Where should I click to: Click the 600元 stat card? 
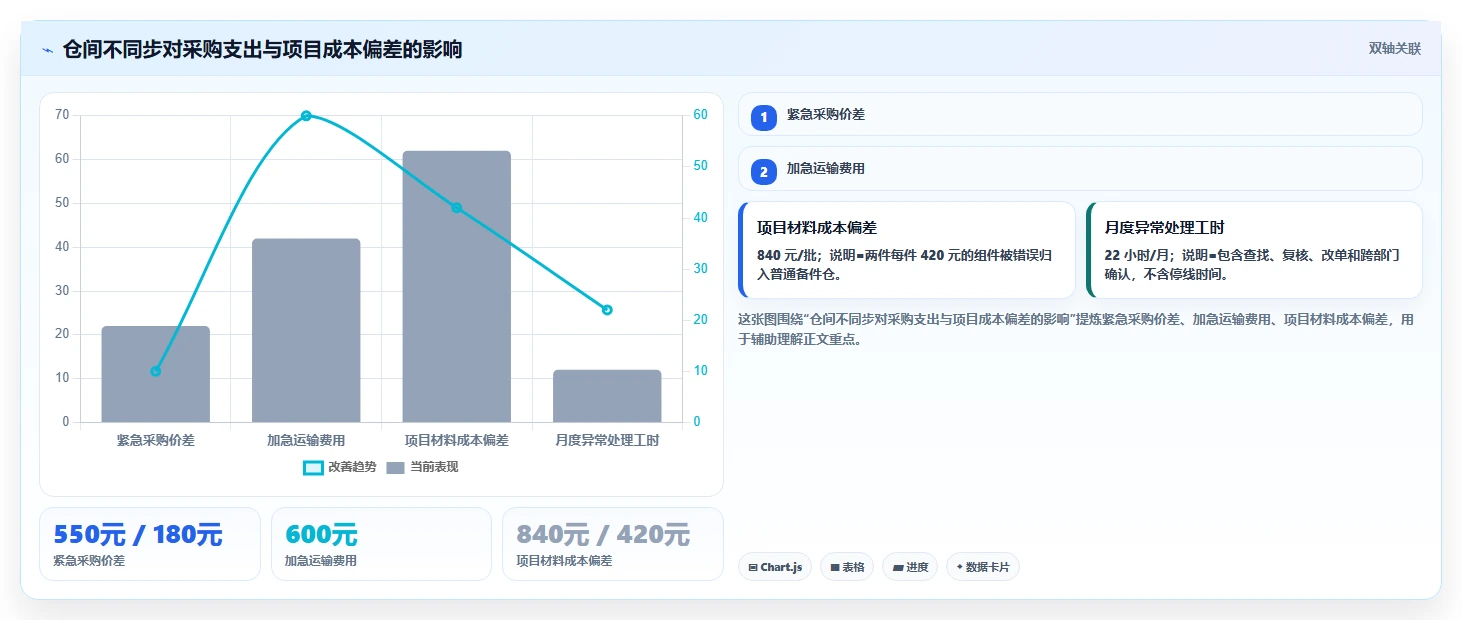click(381, 544)
